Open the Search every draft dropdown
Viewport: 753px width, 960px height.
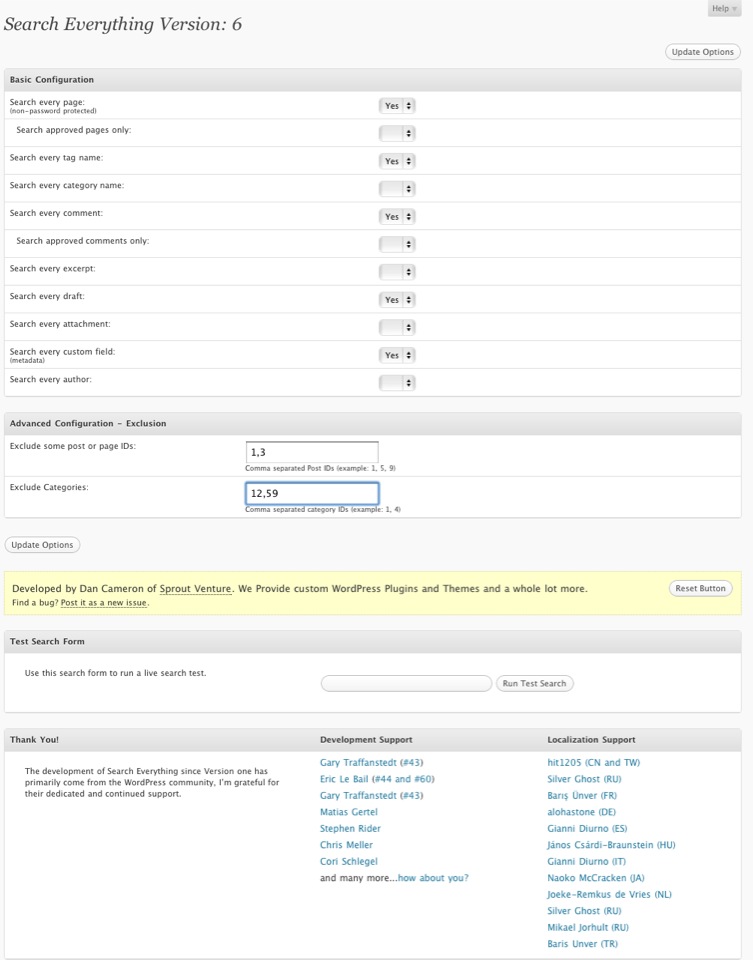[x=397, y=300]
